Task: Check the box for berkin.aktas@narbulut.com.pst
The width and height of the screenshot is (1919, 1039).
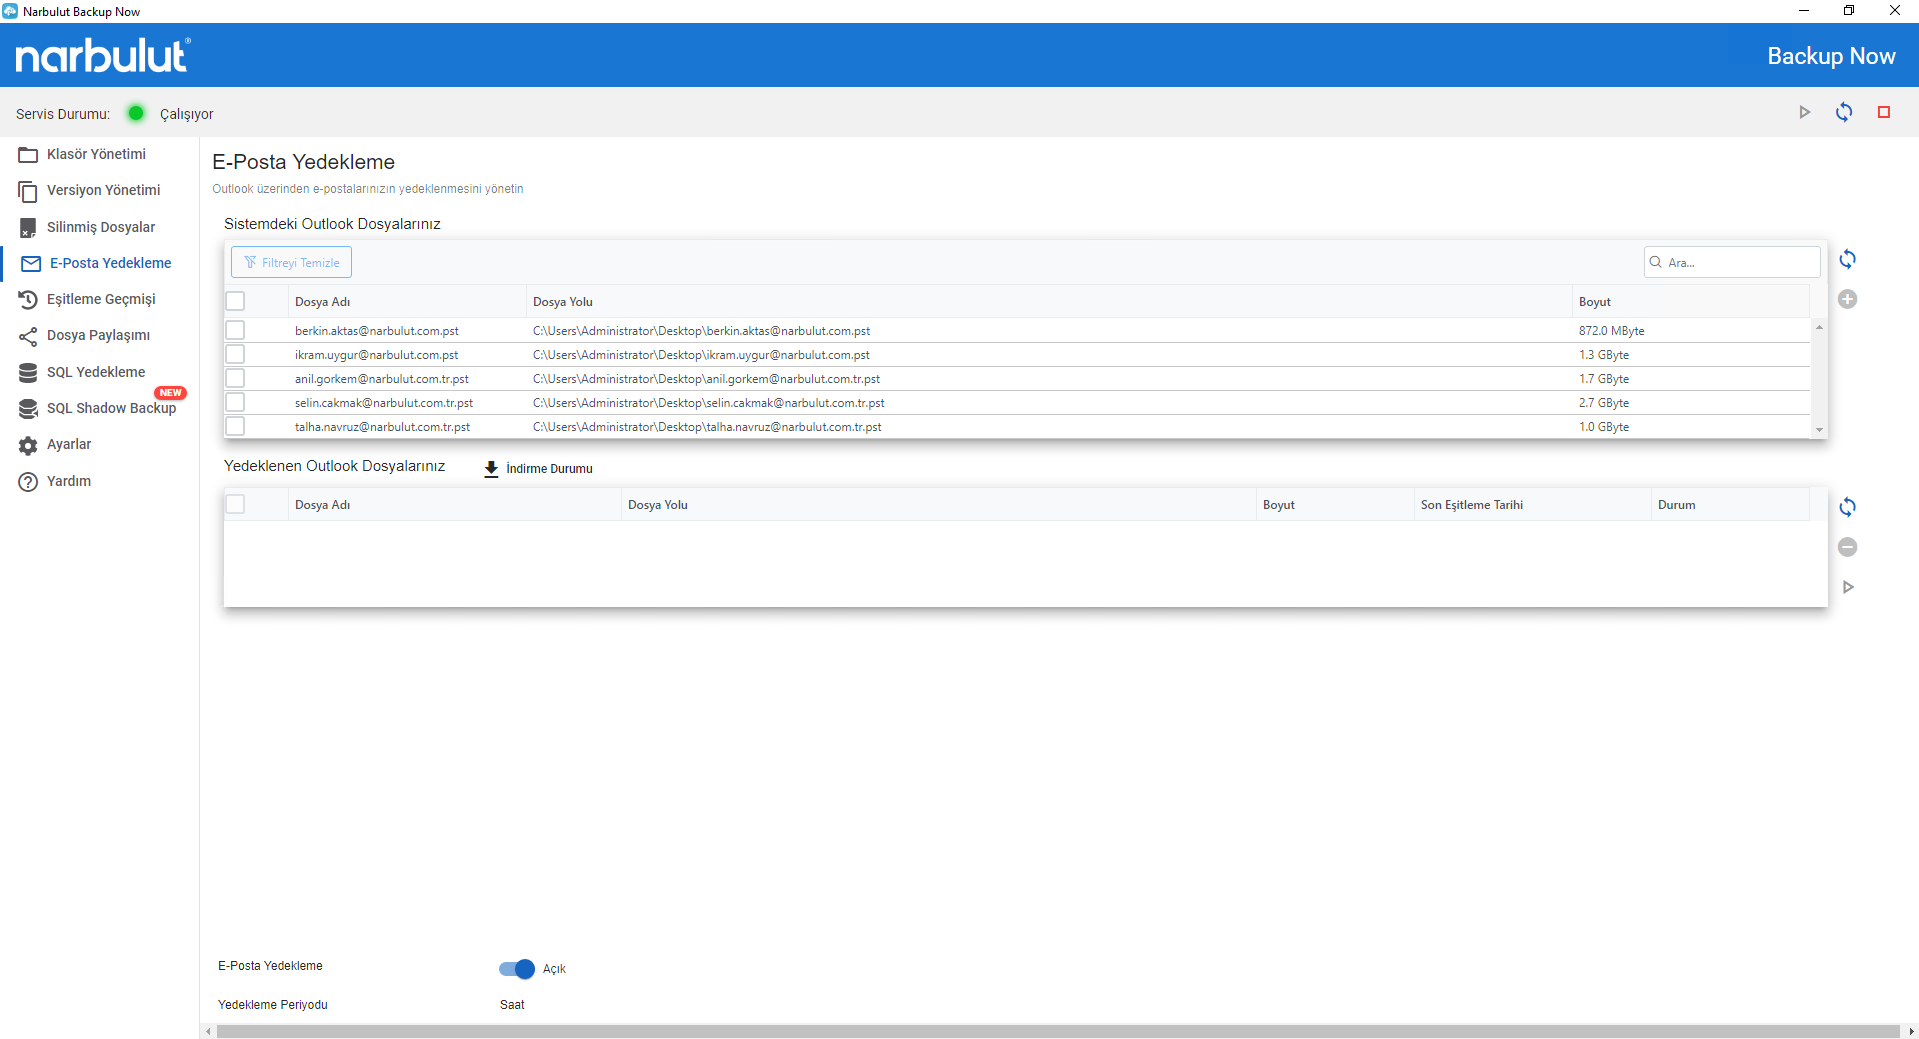Action: (x=235, y=330)
